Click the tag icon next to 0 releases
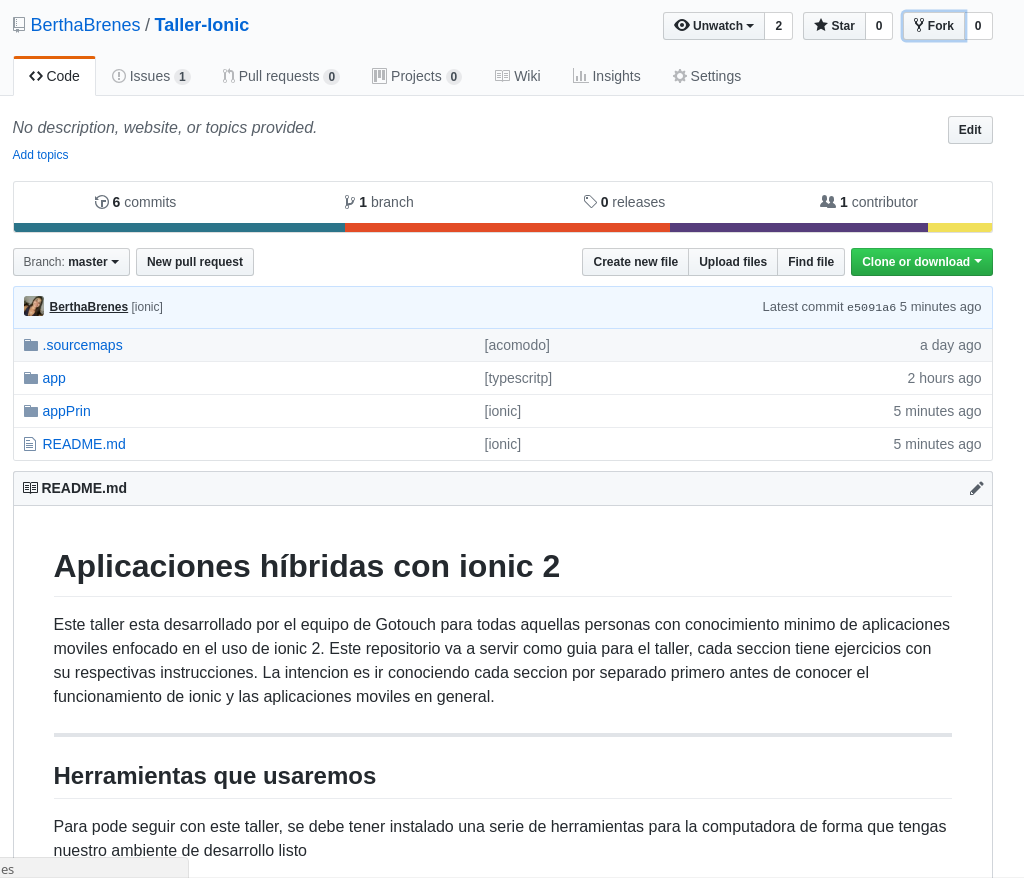1024x878 pixels. 590,202
